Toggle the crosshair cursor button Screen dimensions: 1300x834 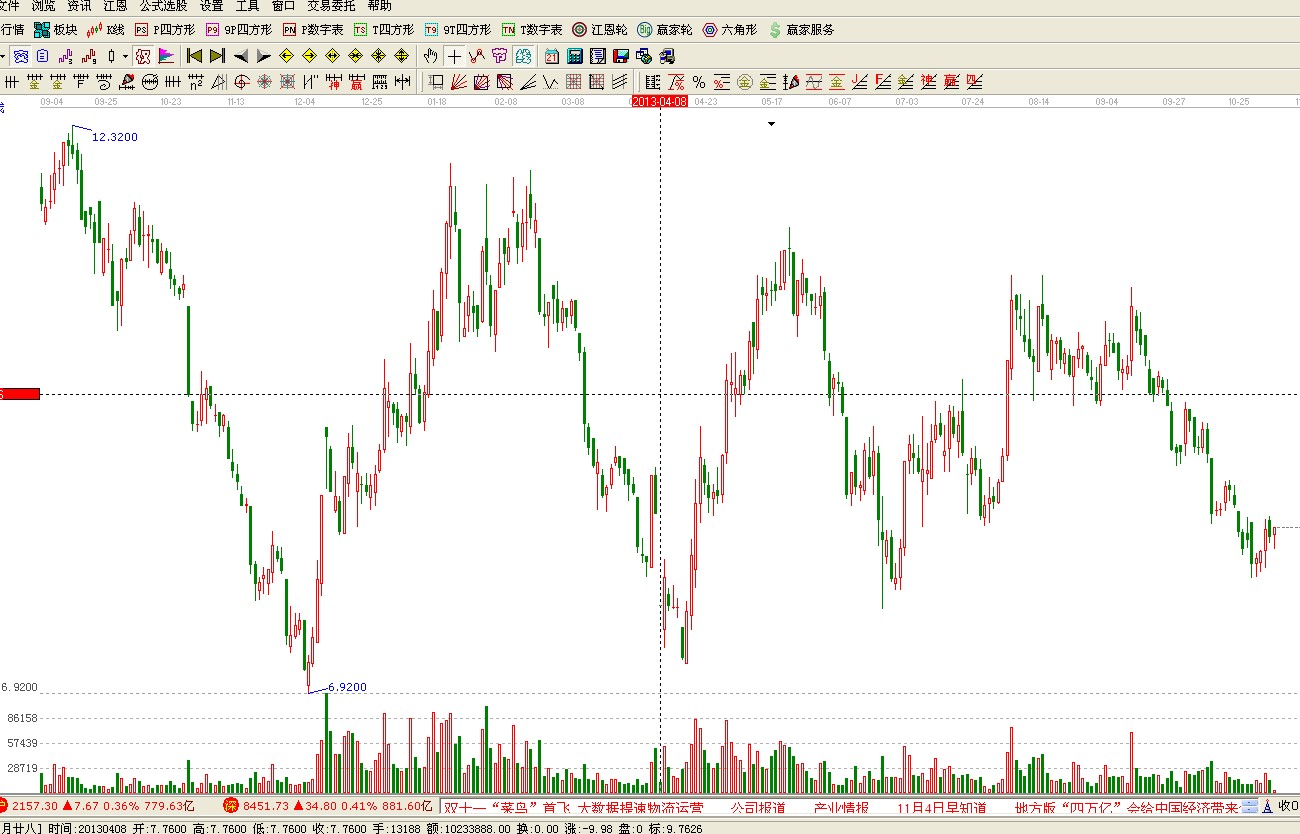(454, 56)
